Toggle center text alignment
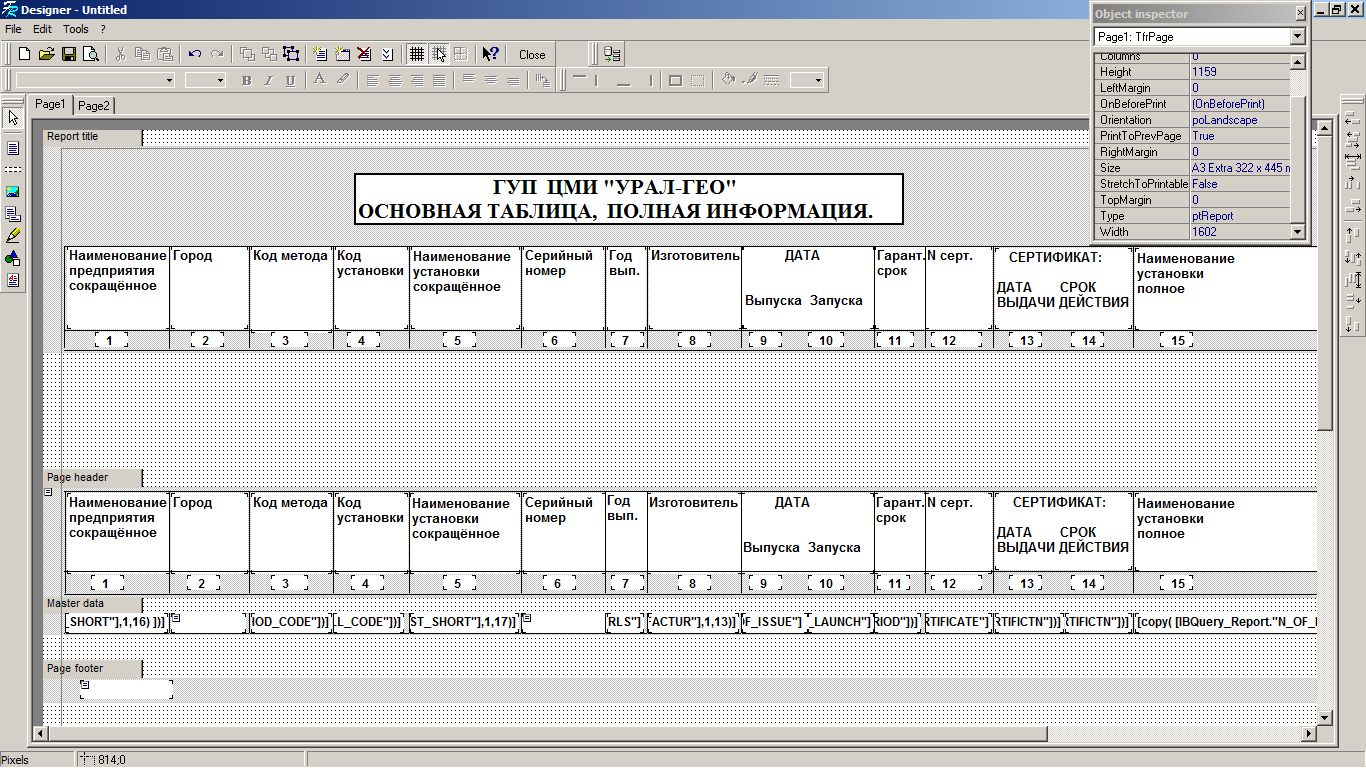 click(394, 81)
